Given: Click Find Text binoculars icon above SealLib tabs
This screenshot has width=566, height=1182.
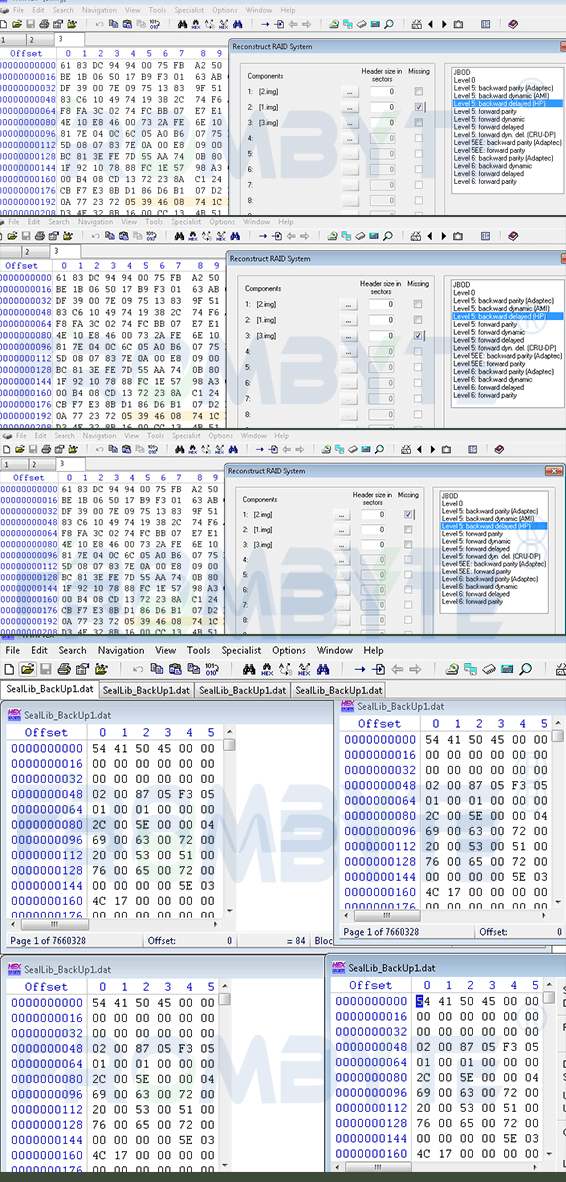Looking at the screenshot, I should [249, 669].
